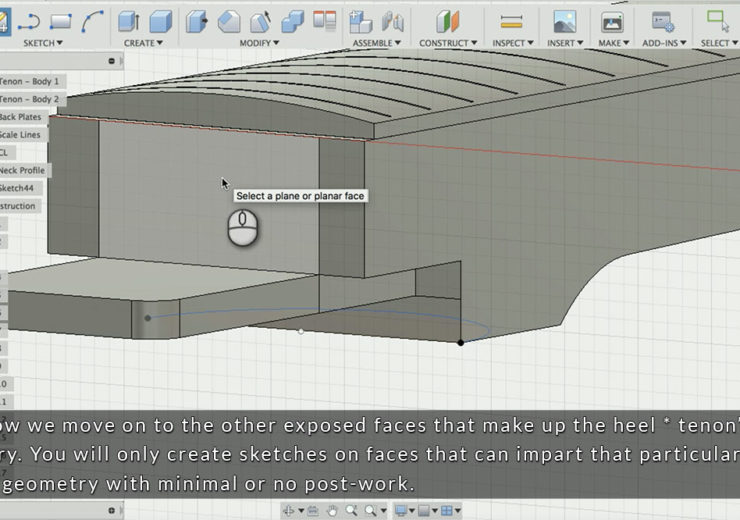Click the New Component icon in Assemble
This screenshot has height=520, width=740.
(x=361, y=20)
